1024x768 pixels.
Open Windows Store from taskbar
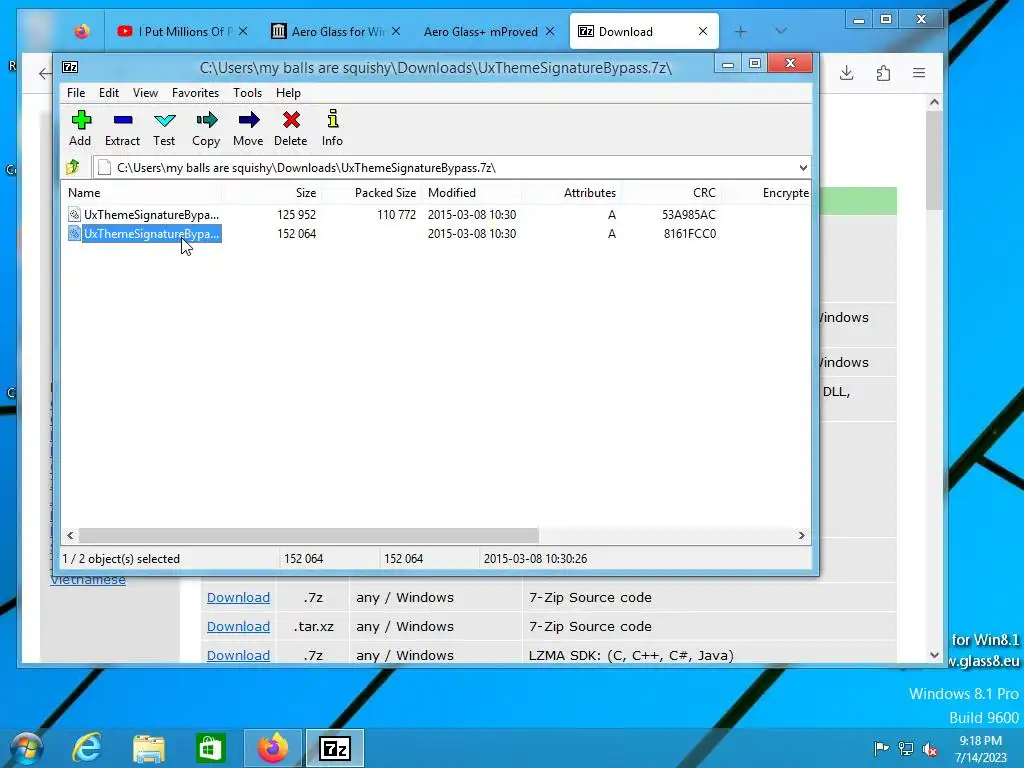[210, 748]
